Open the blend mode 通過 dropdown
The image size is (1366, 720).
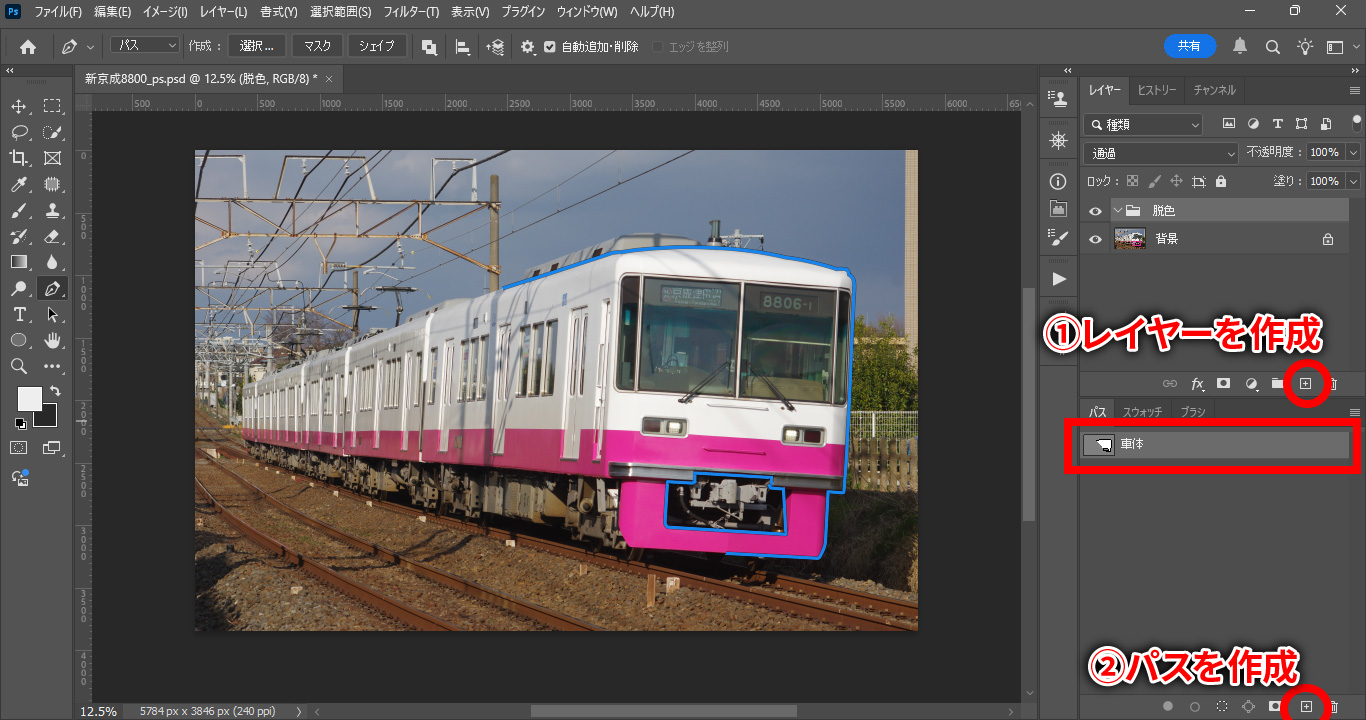(x=1160, y=153)
